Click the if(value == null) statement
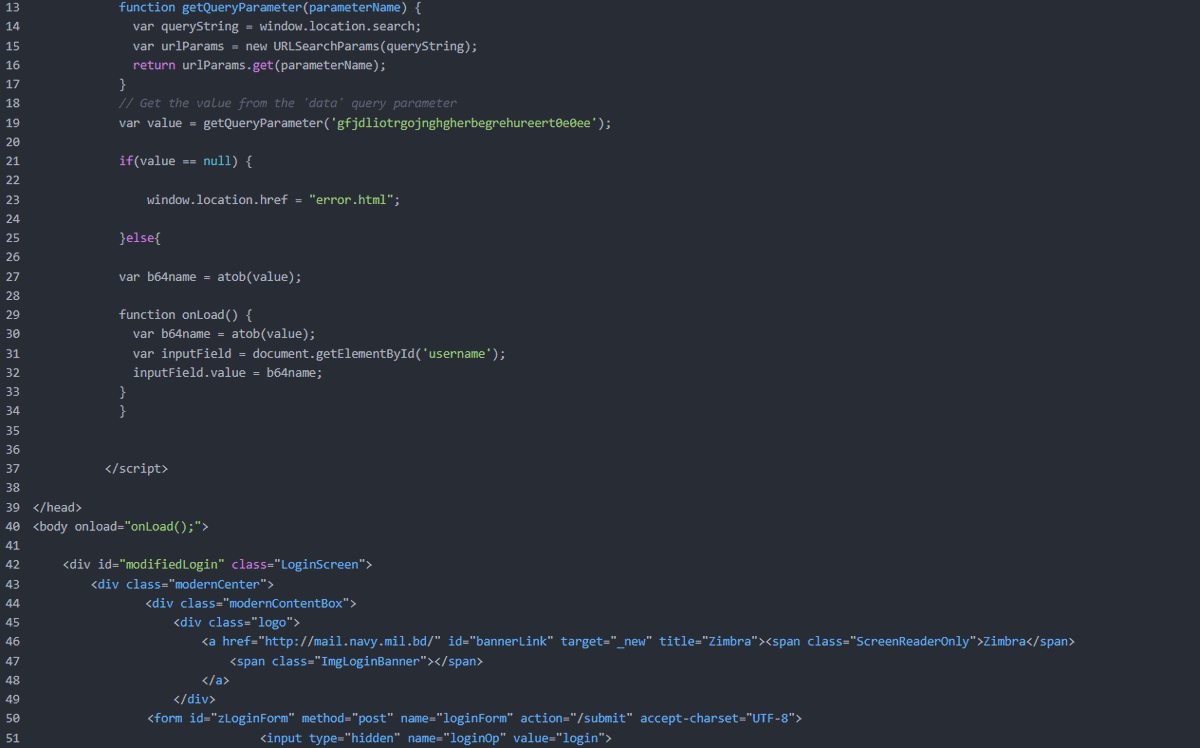1200x748 pixels. tap(185, 161)
